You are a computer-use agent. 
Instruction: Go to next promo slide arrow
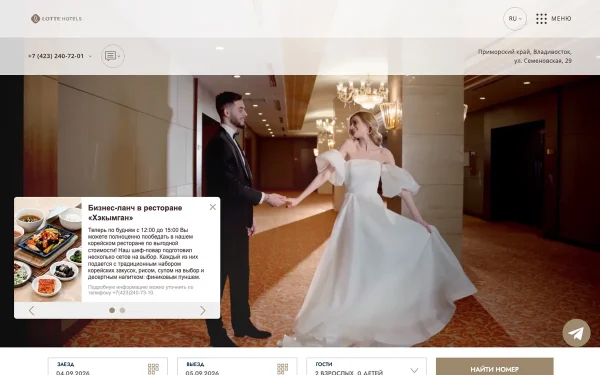[203, 310]
